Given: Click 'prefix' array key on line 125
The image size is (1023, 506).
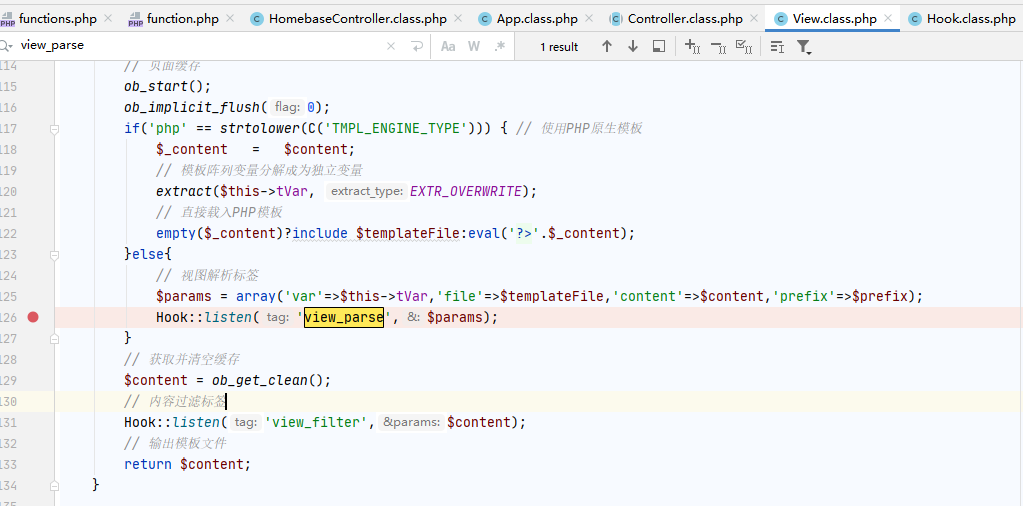Looking at the screenshot, I should pos(803,296).
